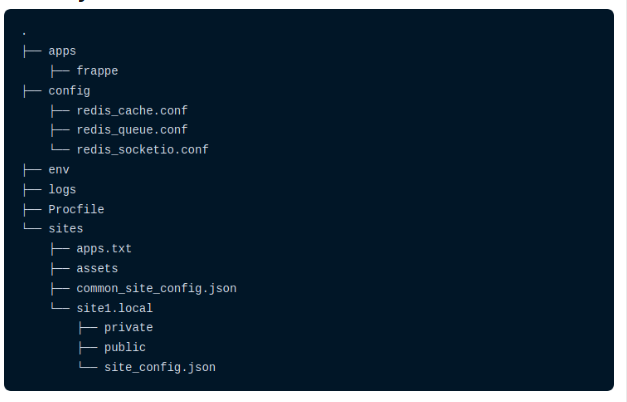Click the logs directory entry
Viewport: 627px width, 402px height.
(x=62, y=189)
